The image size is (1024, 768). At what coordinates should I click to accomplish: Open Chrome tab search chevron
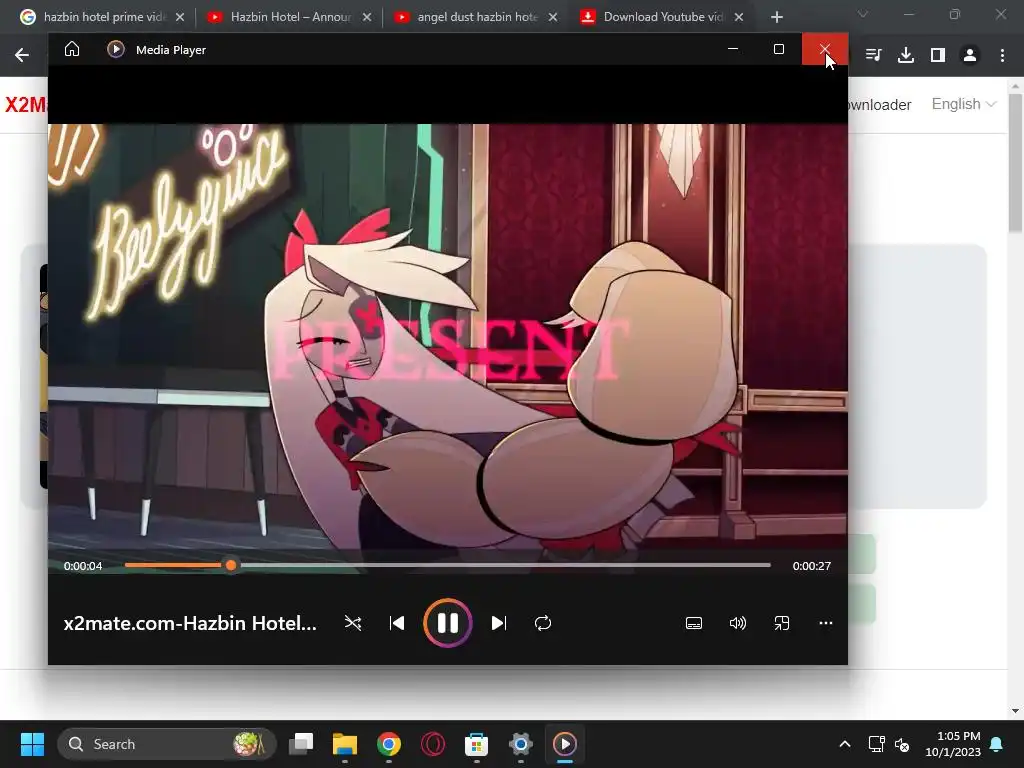click(863, 14)
